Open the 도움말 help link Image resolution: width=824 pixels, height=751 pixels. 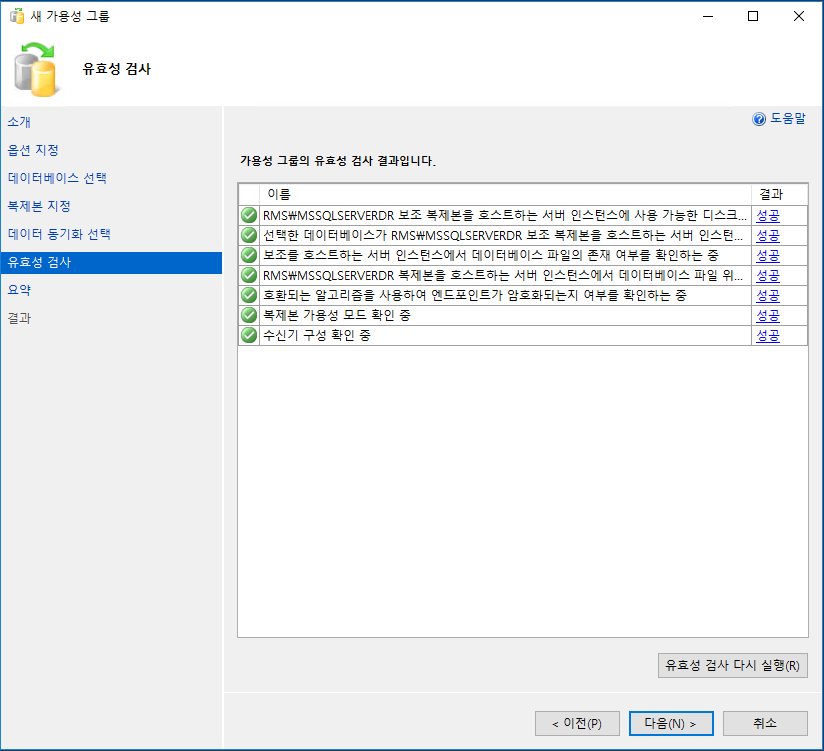point(787,119)
